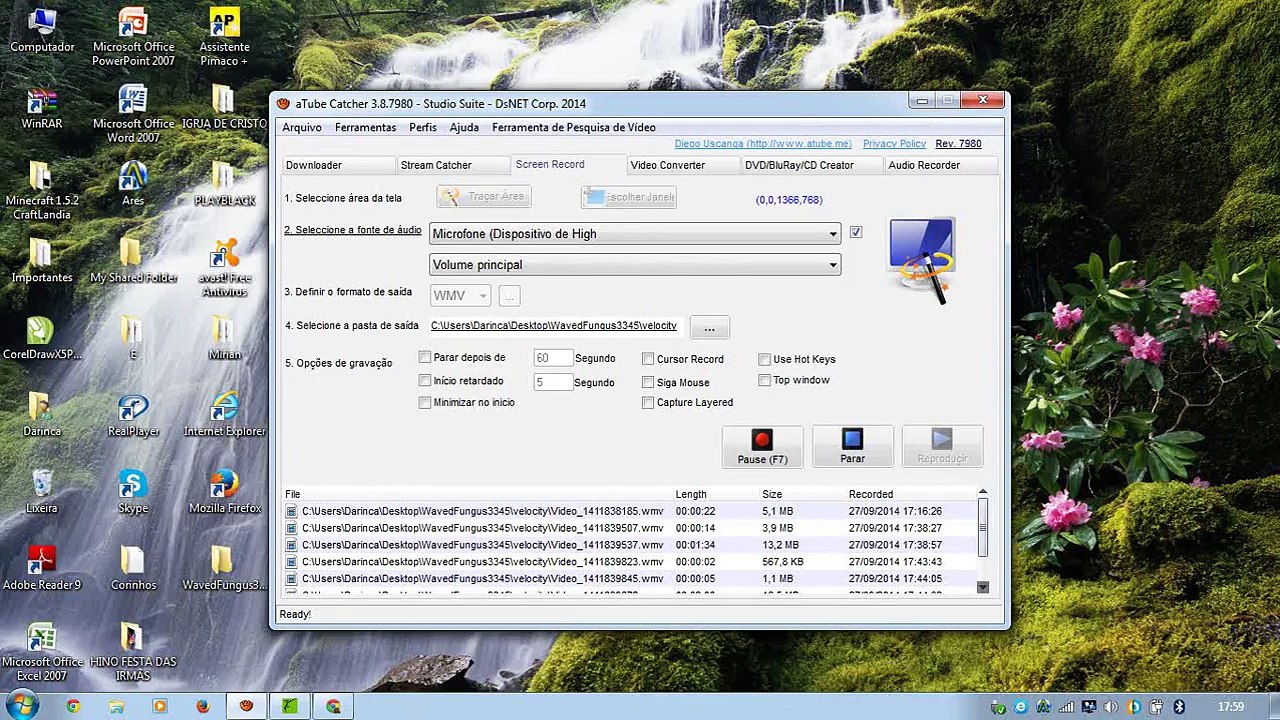Click the Traçar Área button
This screenshot has width=1280, height=720.
[x=484, y=197]
